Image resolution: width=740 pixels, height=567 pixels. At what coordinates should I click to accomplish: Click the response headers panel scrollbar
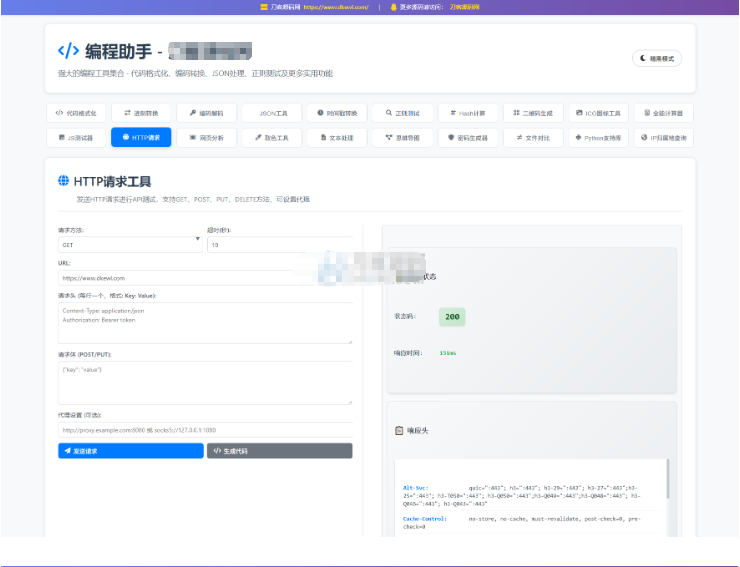[667, 479]
